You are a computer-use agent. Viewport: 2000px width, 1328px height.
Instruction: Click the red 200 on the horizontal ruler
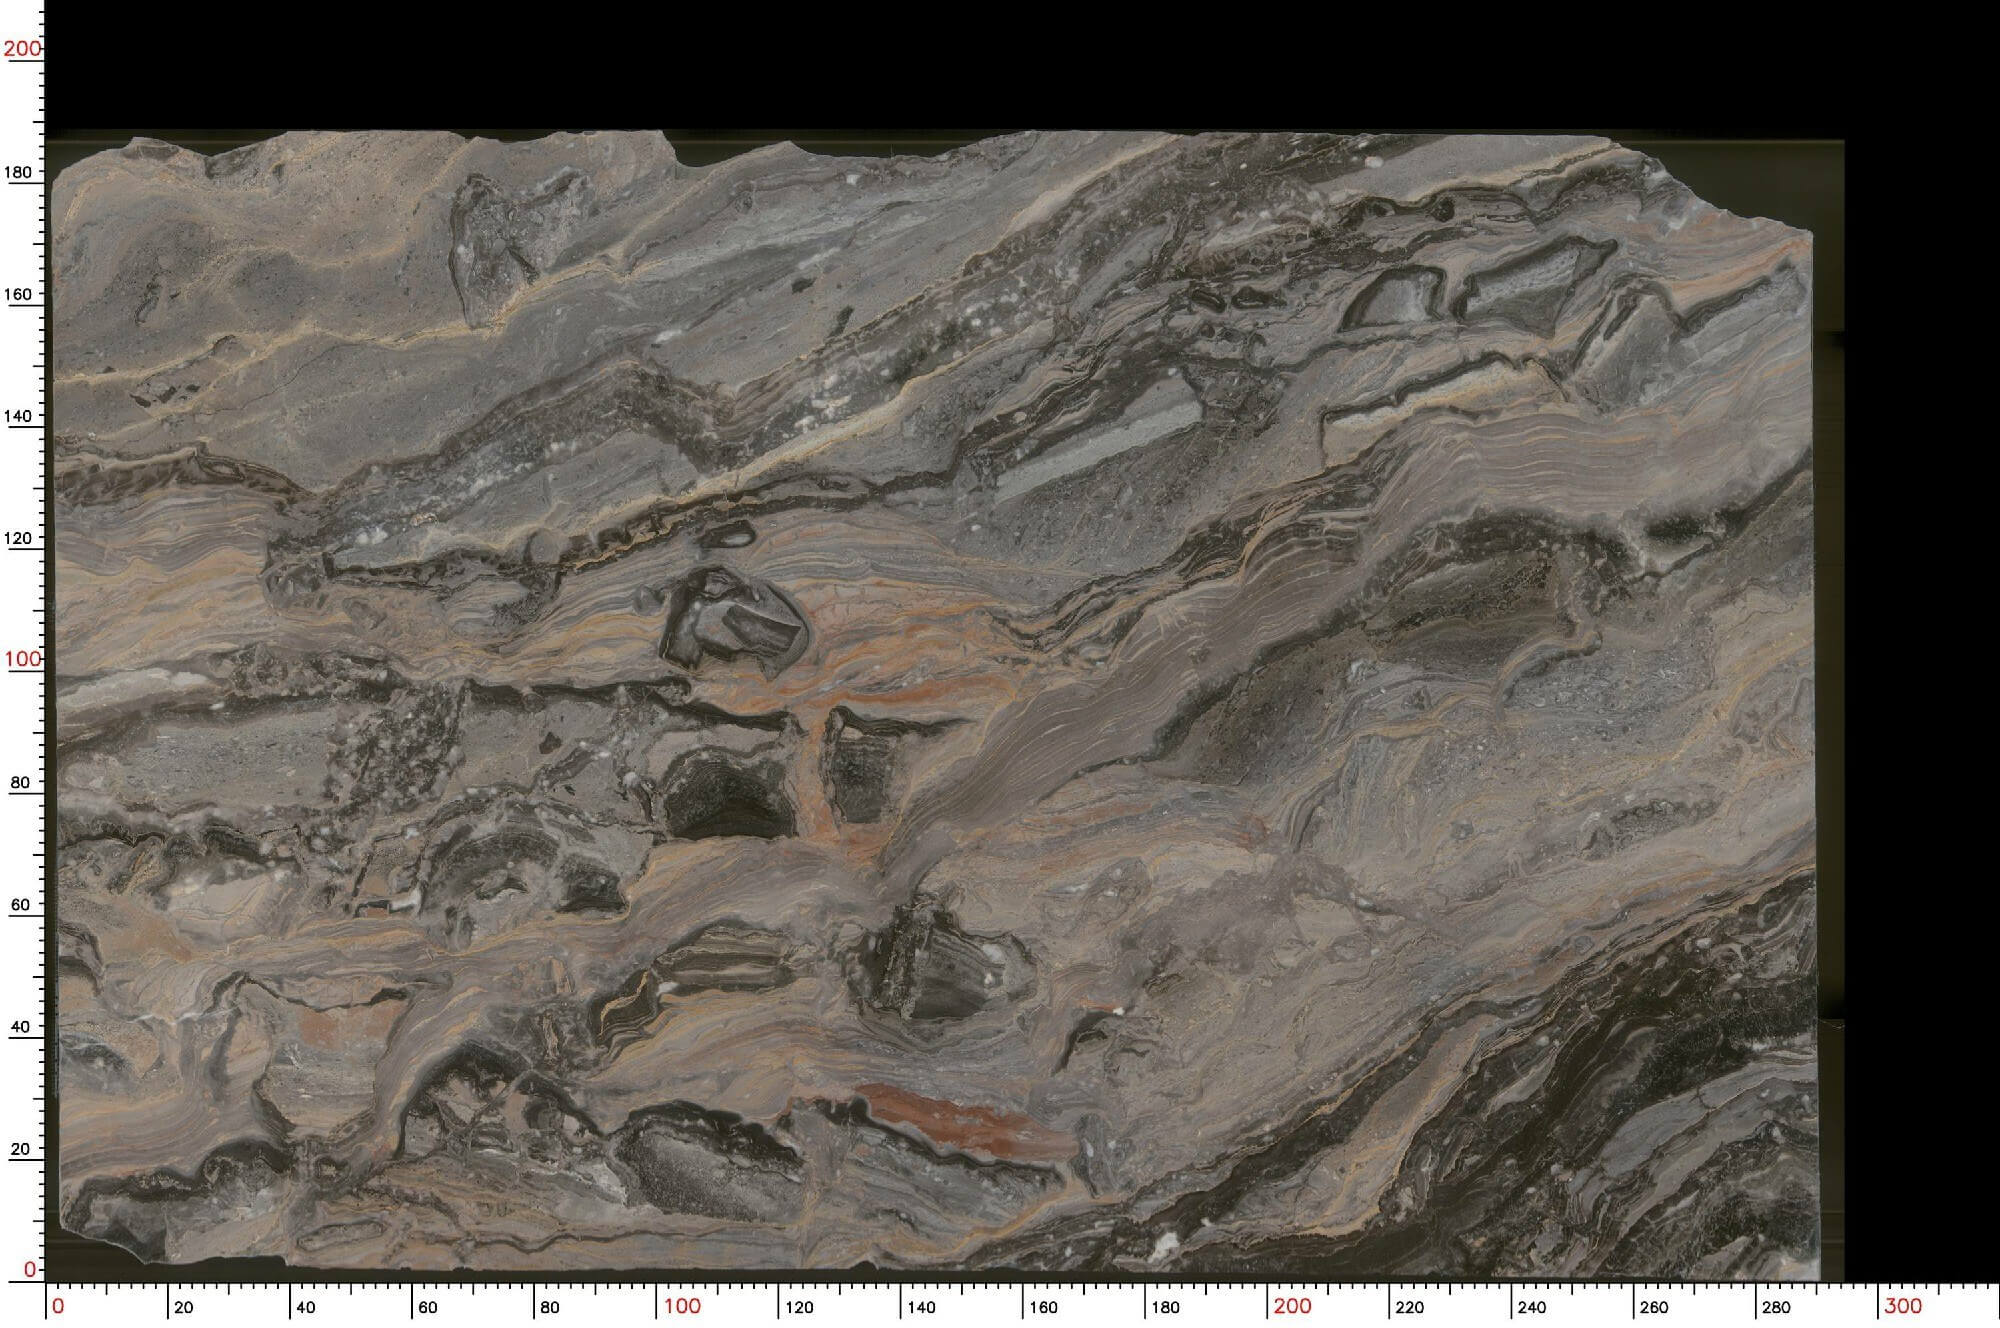point(1293,1306)
